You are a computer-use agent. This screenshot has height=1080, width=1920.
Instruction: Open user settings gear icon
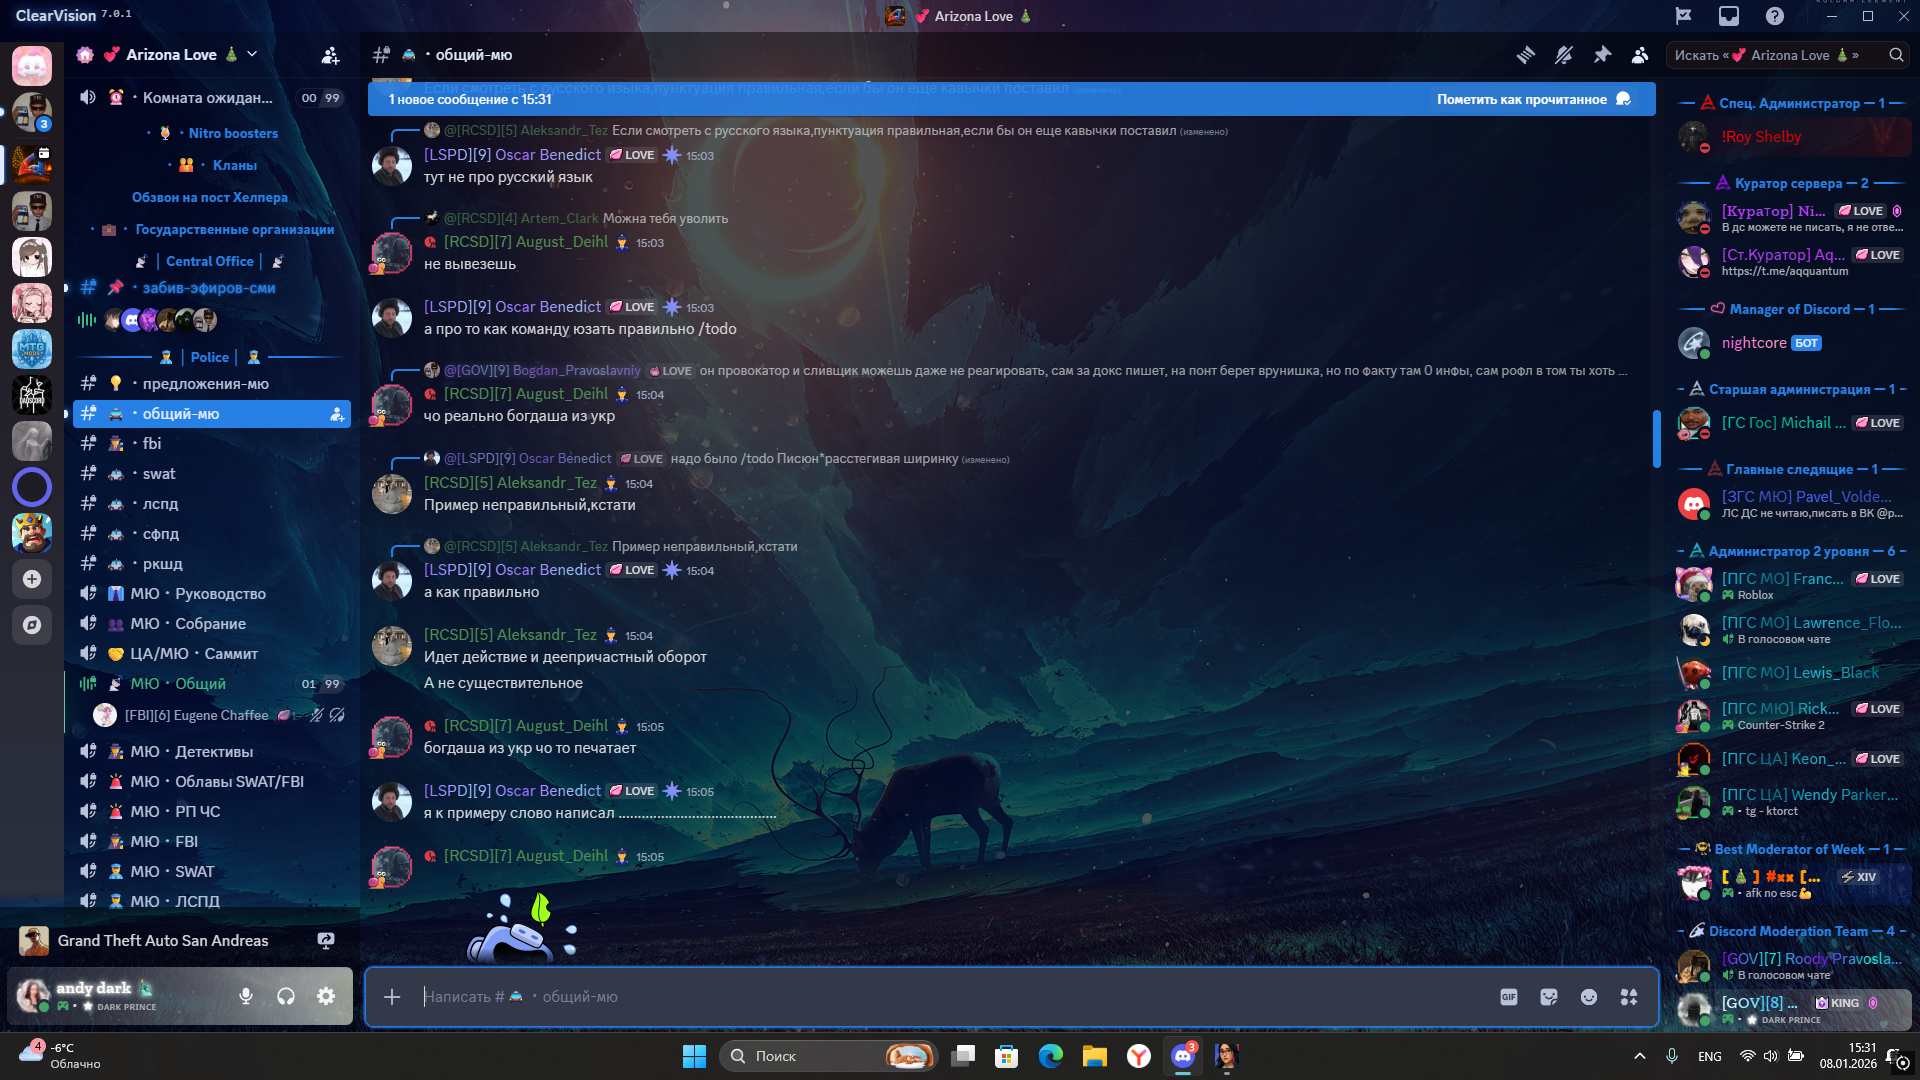326,996
